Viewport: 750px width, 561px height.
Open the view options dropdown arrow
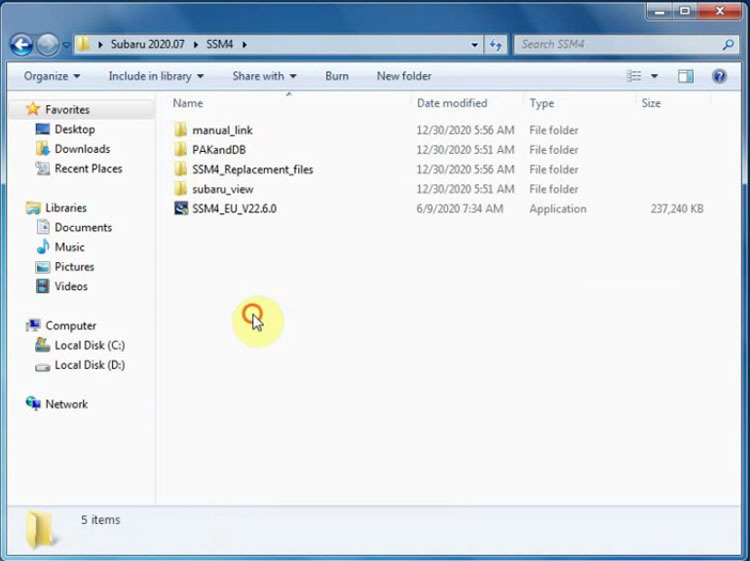click(x=654, y=76)
